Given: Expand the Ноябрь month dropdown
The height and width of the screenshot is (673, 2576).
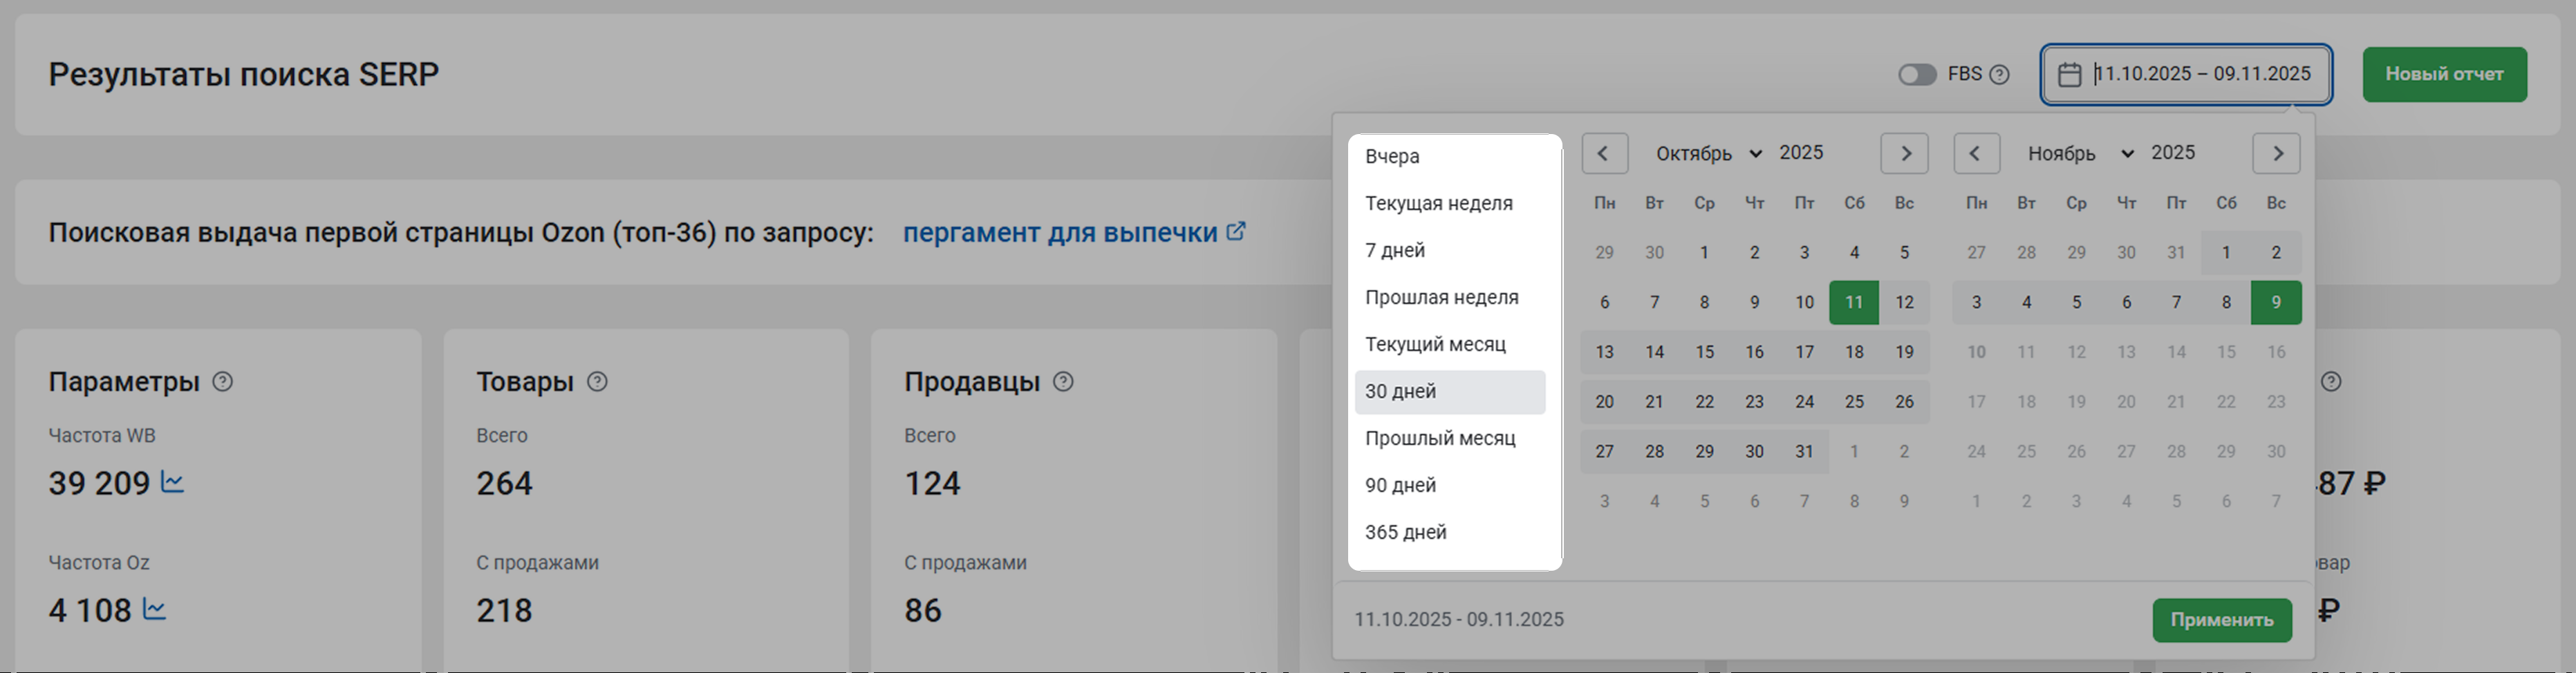Looking at the screenshot, I should click(x=2080, y=153).
